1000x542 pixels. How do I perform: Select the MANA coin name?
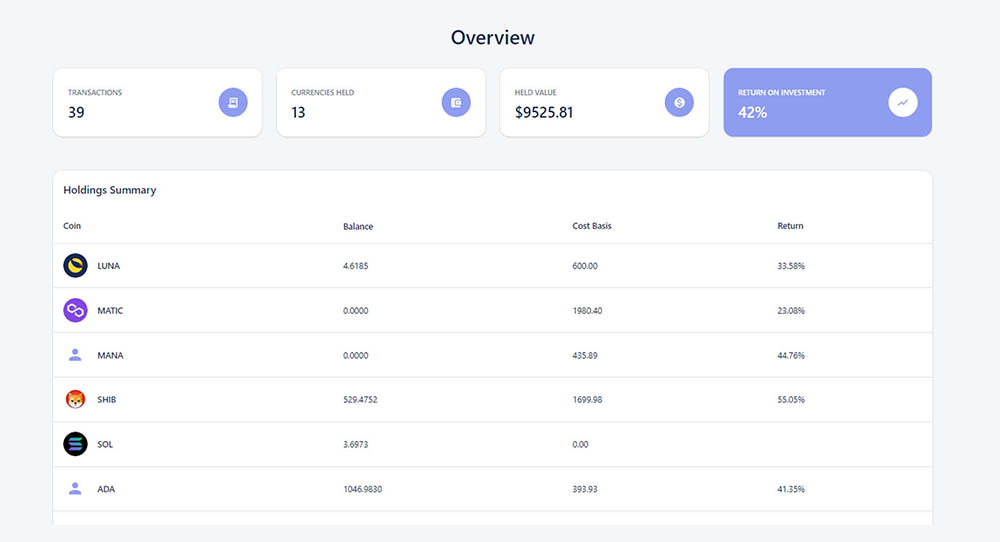pyautogui.click(x=110, y=355)
